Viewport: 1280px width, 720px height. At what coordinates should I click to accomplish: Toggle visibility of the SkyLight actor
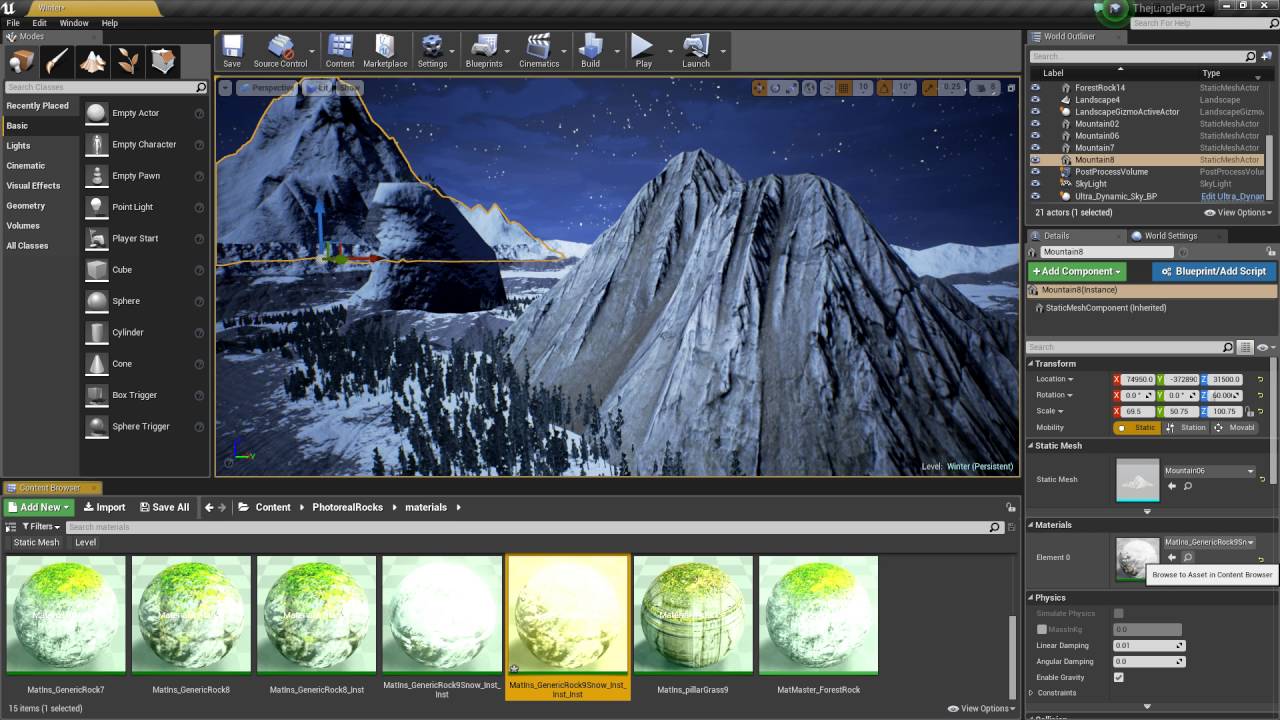click(1035, 184)
